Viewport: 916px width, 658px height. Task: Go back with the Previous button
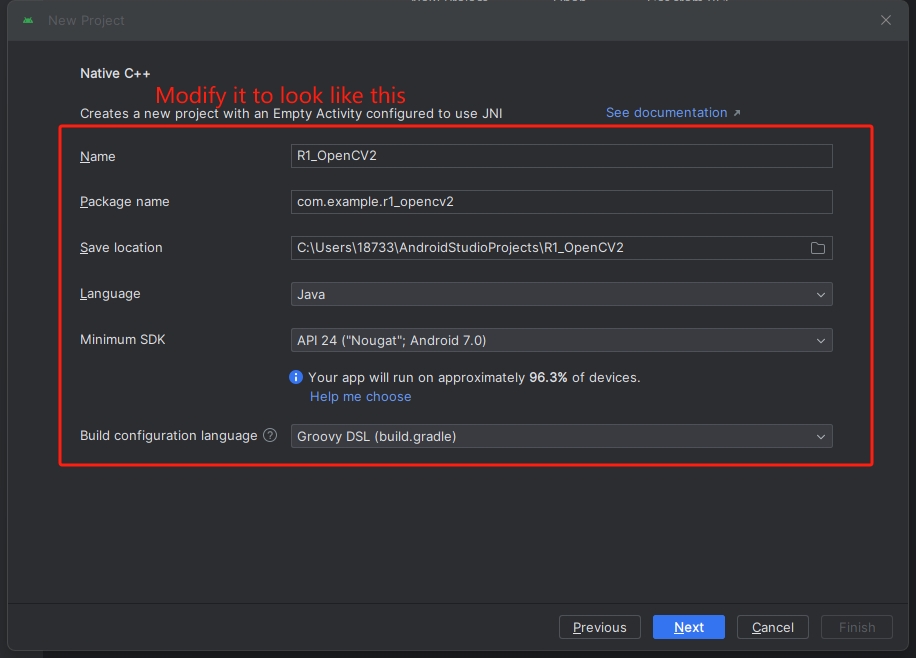tap(599, 627)
